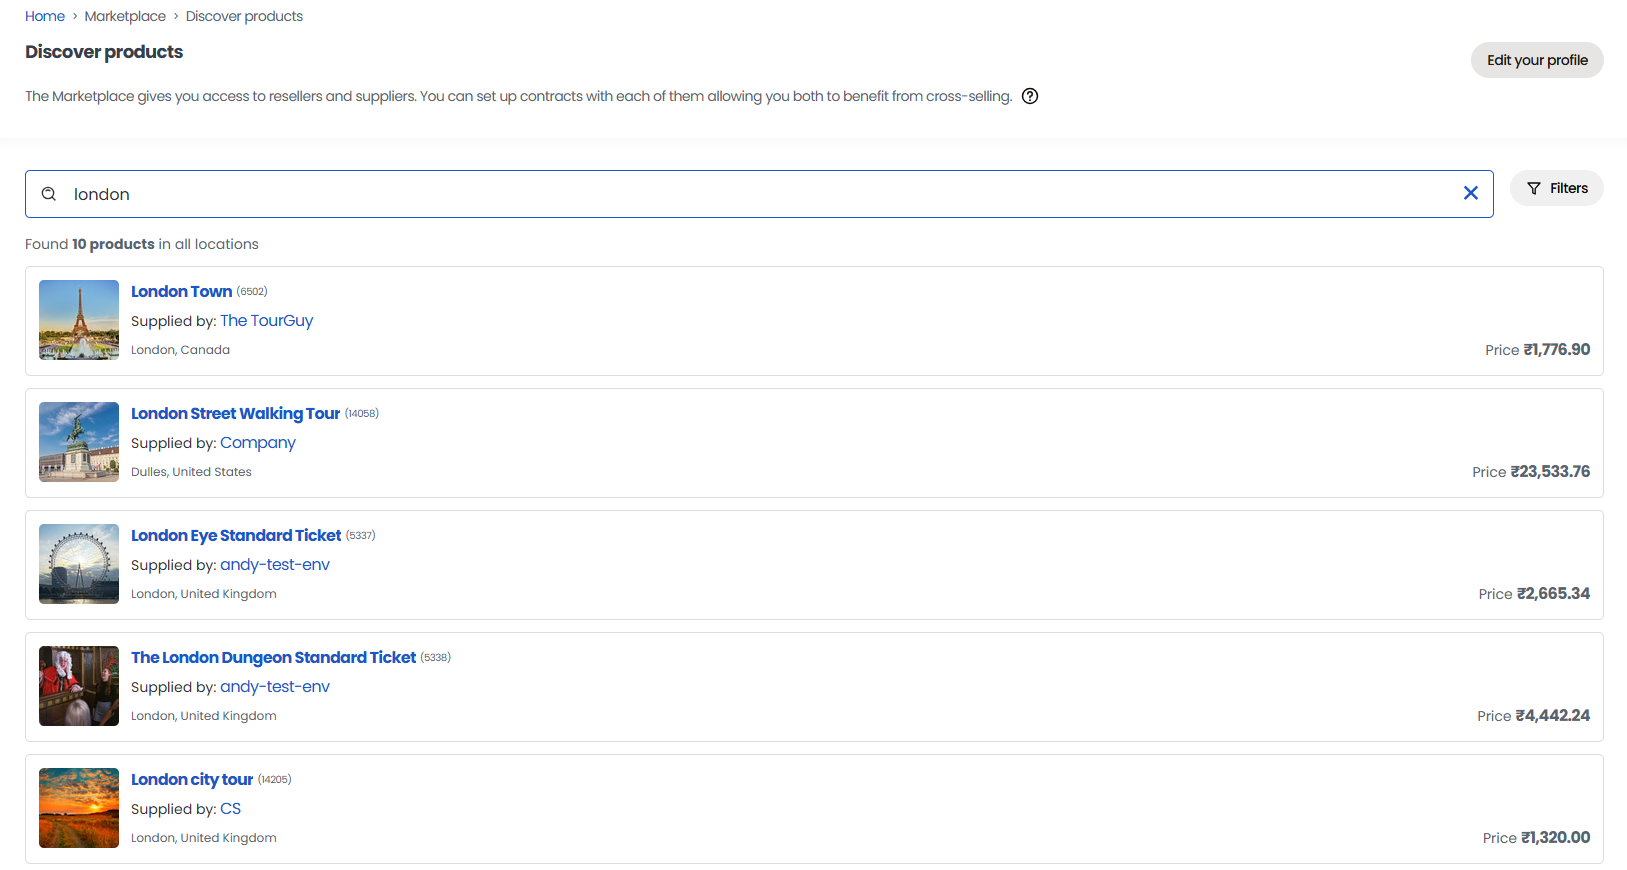
Task: Open the Filters panel
Action: [x=1556, y=188]
